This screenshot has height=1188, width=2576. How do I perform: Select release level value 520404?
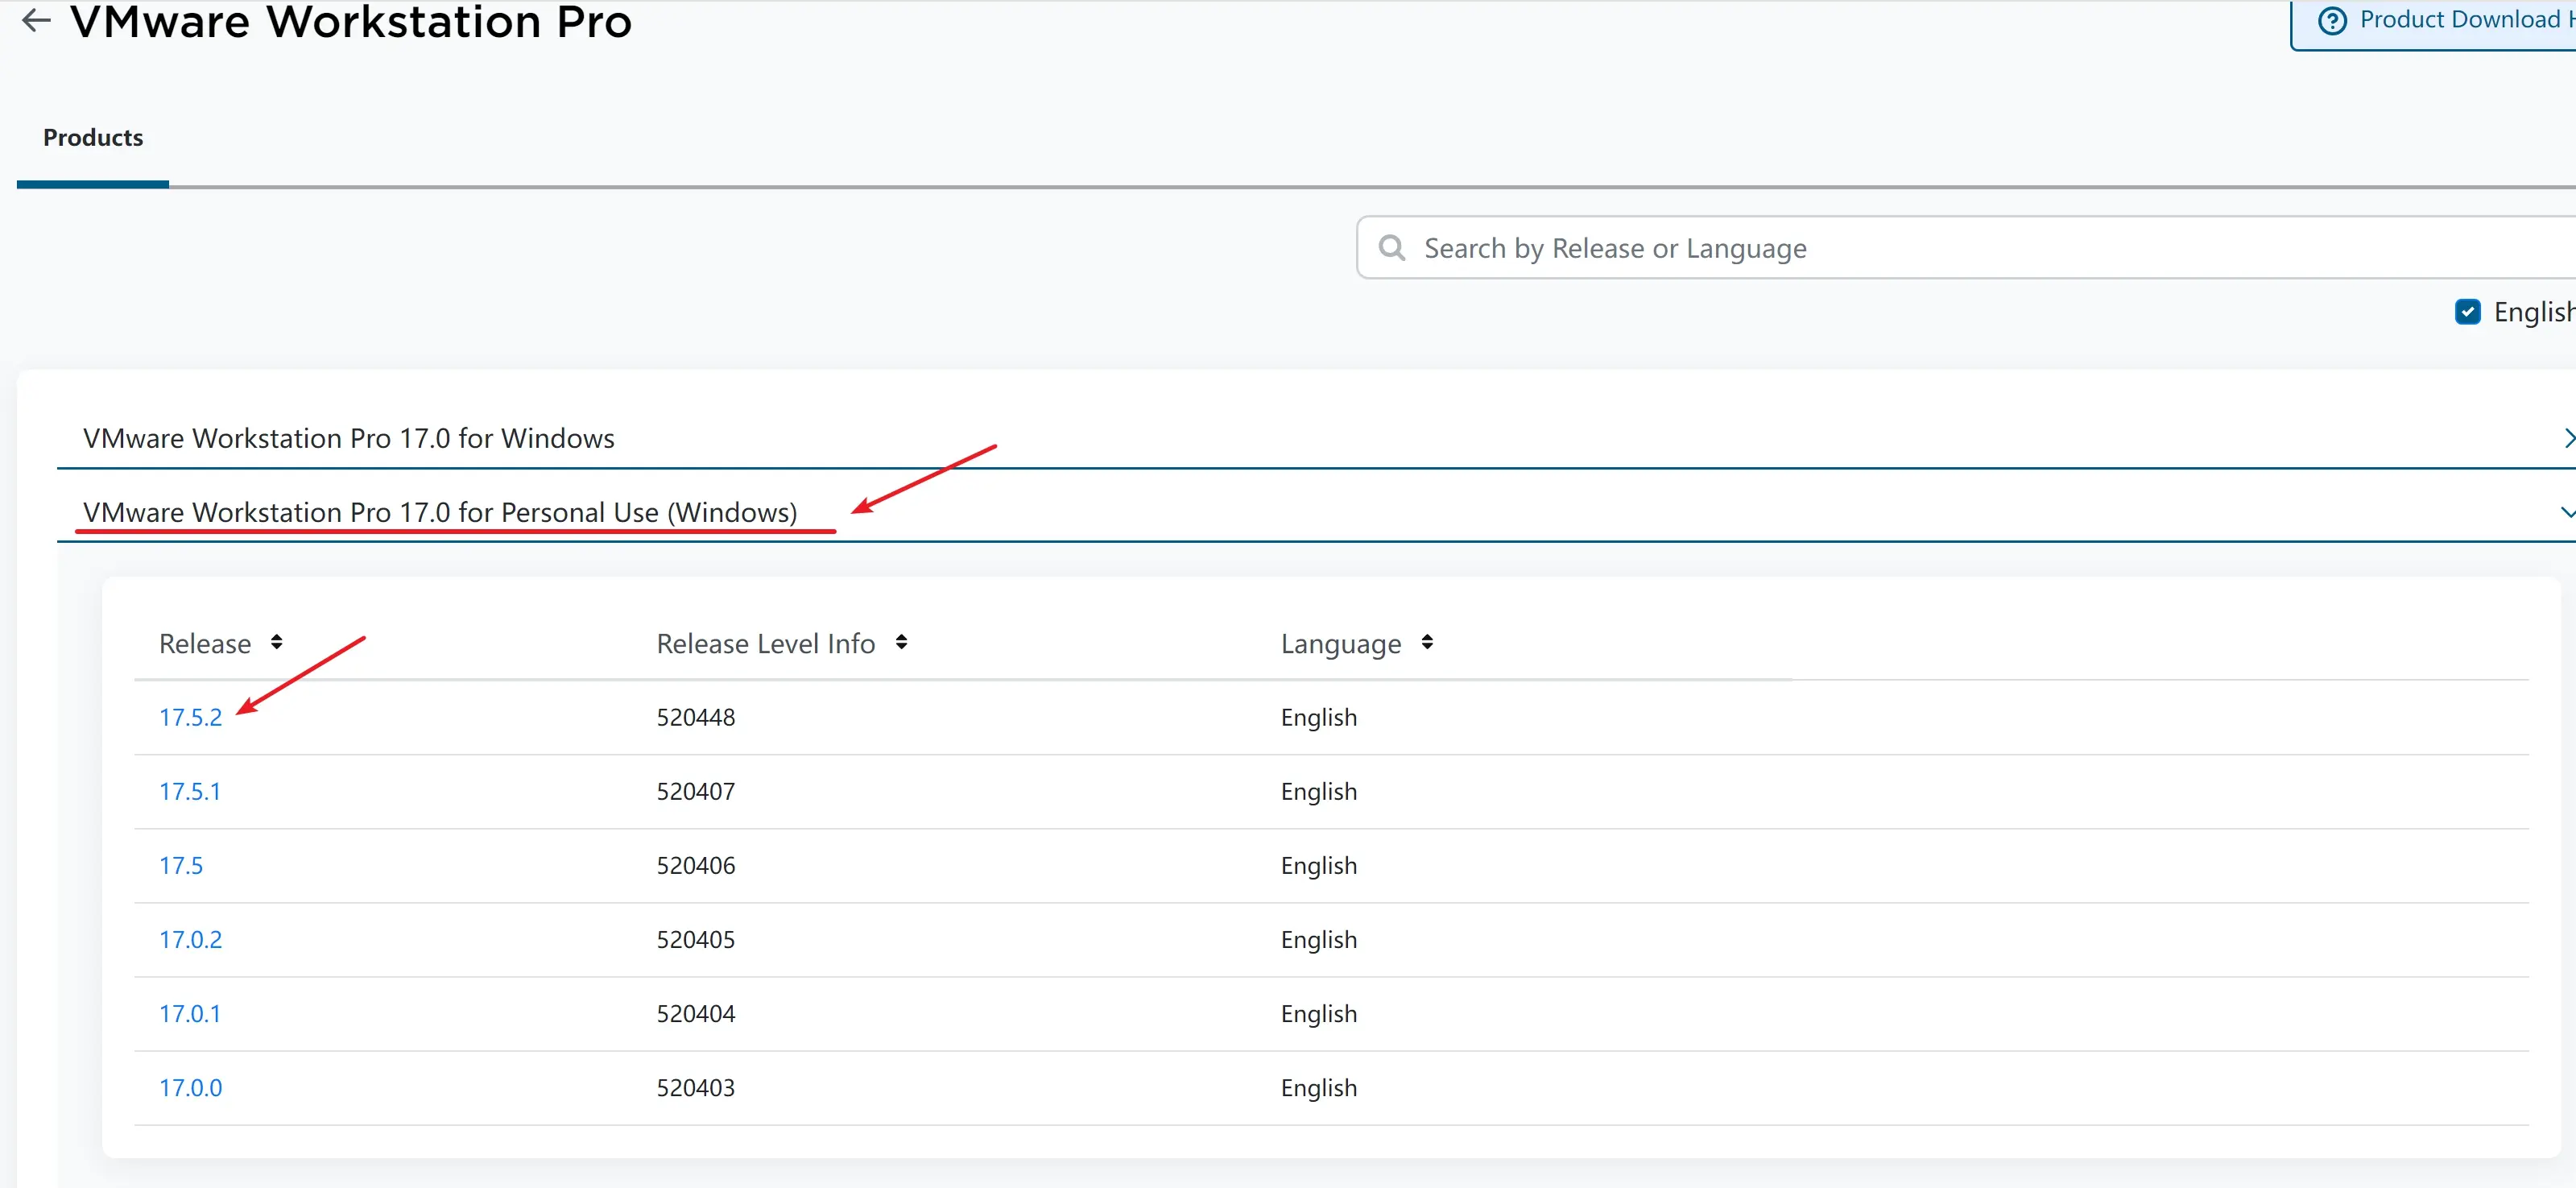click(695, 1013)
